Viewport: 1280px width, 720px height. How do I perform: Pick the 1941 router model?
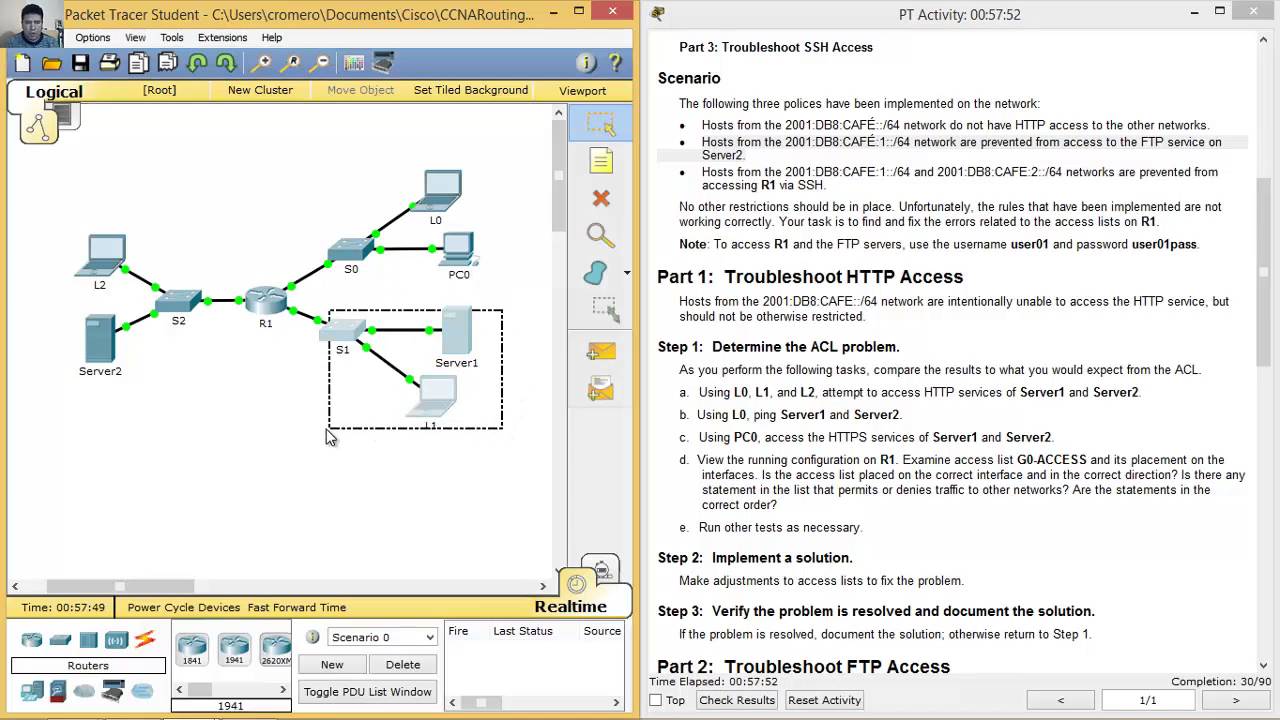click(234, 650)
